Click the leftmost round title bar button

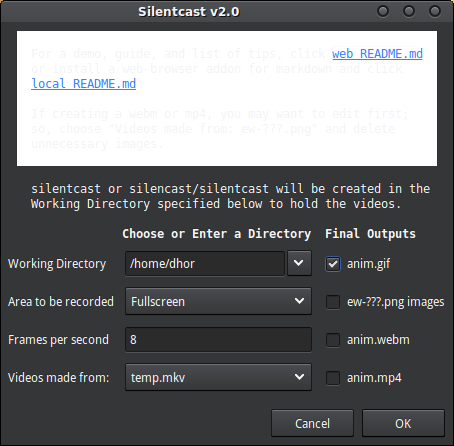click(x=383, y=11)
